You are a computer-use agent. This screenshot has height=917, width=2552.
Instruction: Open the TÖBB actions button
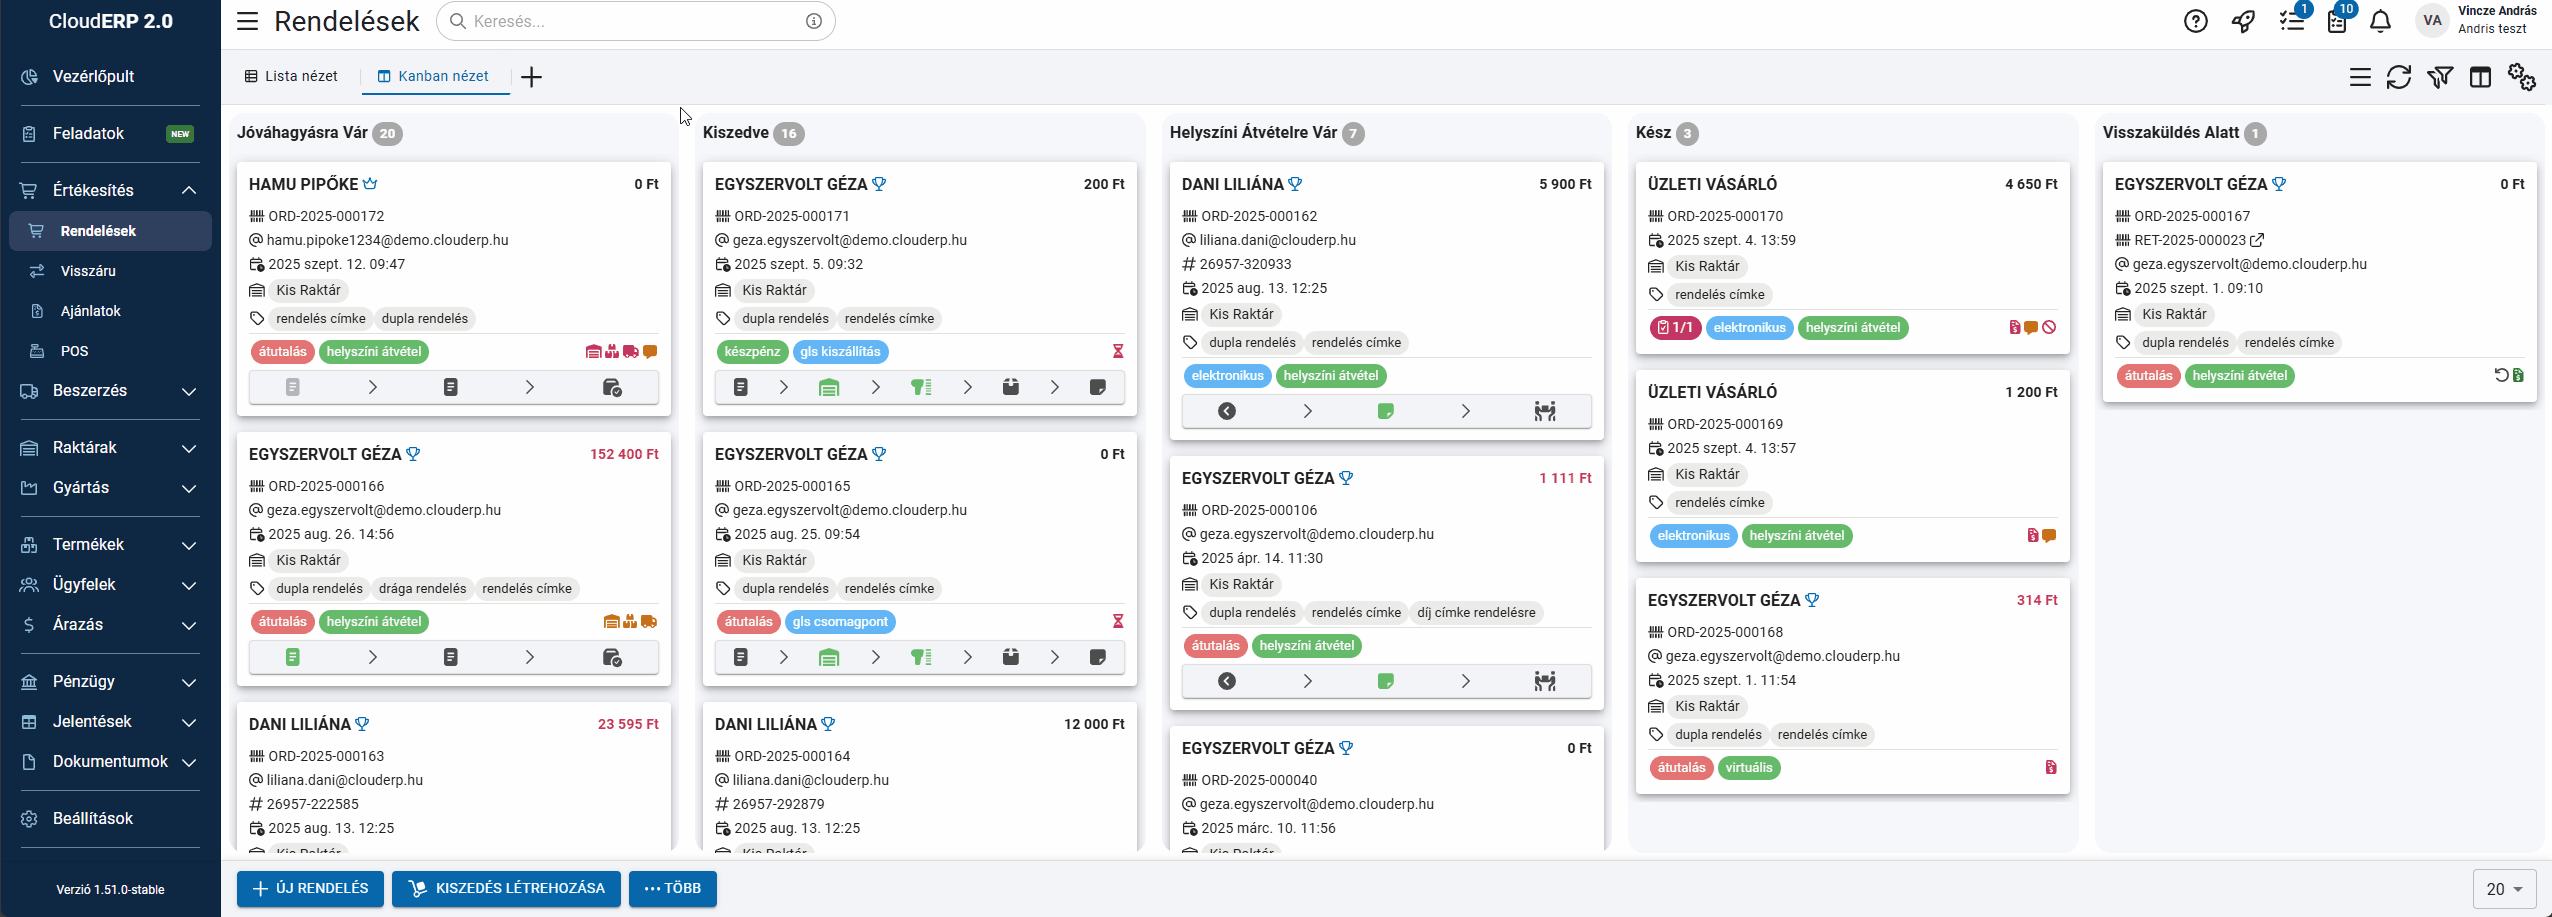[672, 888]
